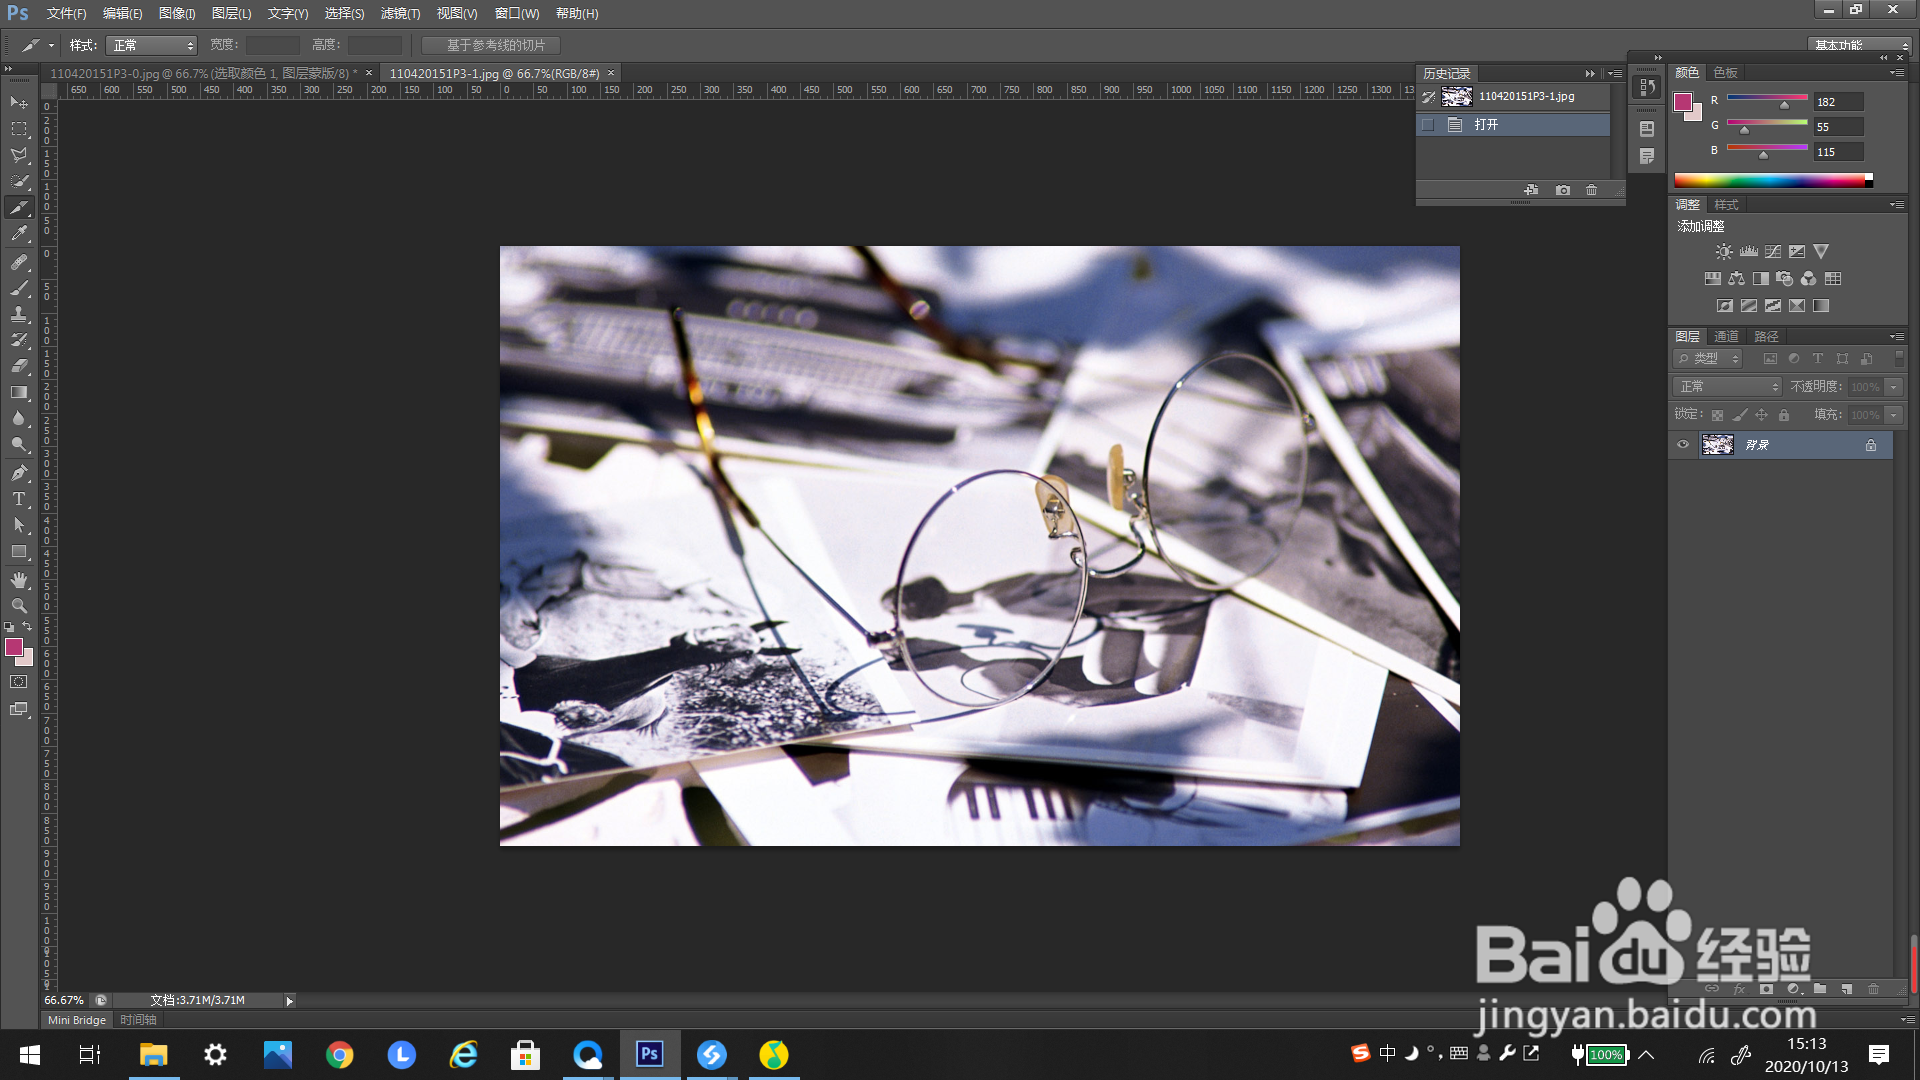This screenshot has height=1080, width=1920.
Task: Select the Zoom tool in toolbar
Action: pos(19,606)
